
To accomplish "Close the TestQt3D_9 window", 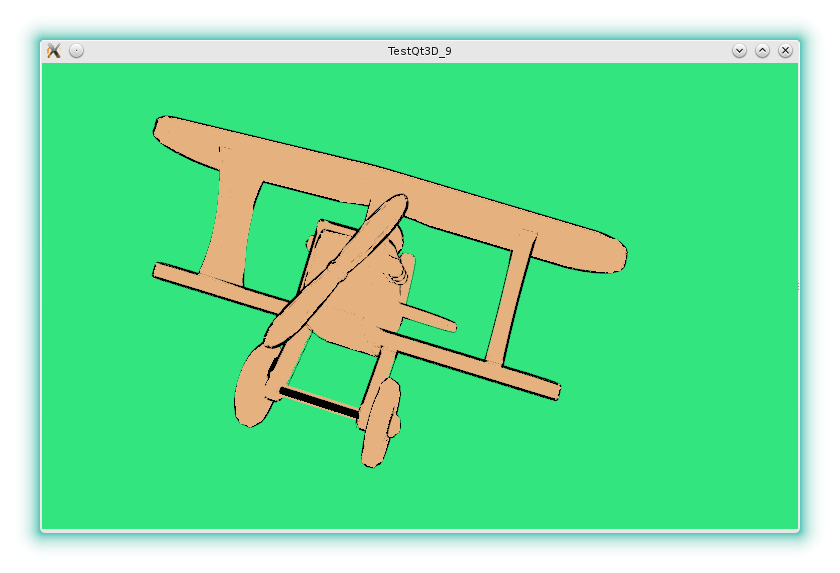I will 785,51.
